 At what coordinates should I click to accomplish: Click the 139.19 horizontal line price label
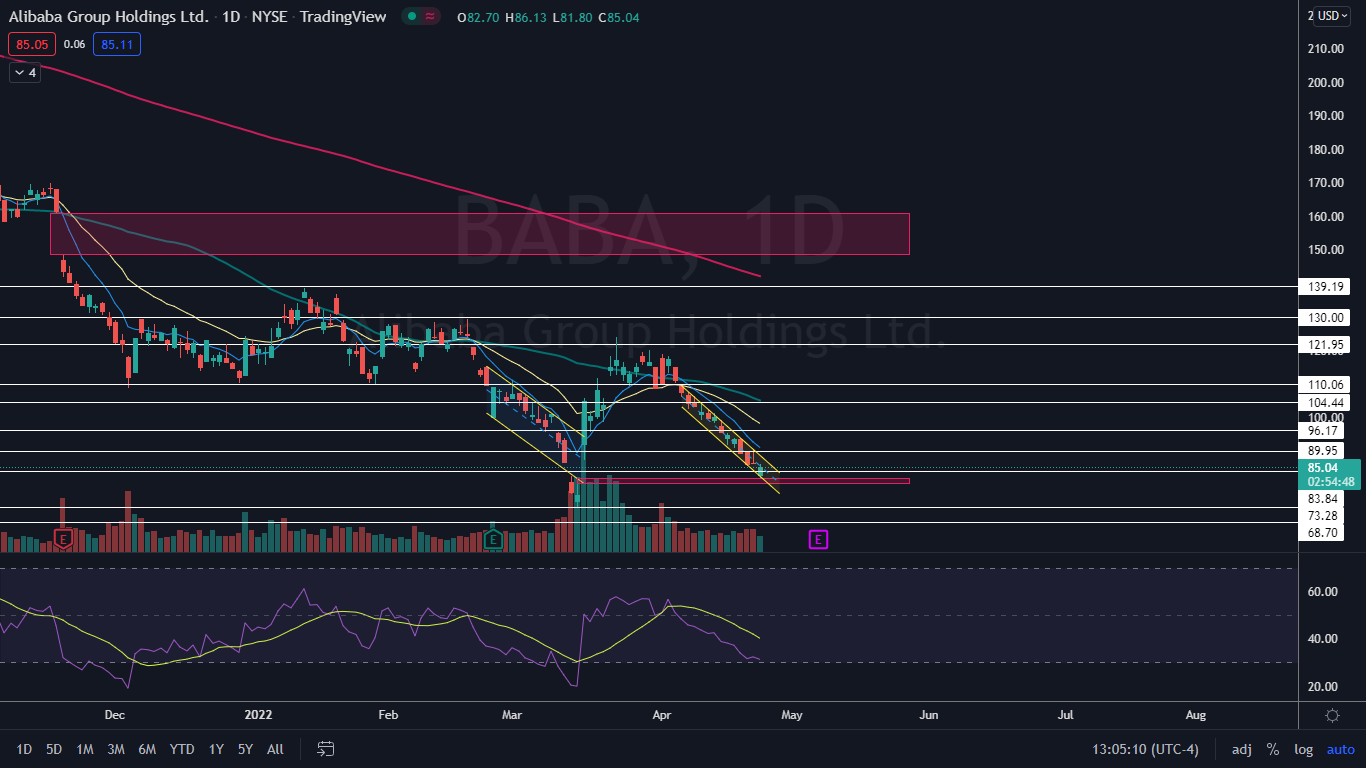pyautogui.click(x=1323, y=286)
